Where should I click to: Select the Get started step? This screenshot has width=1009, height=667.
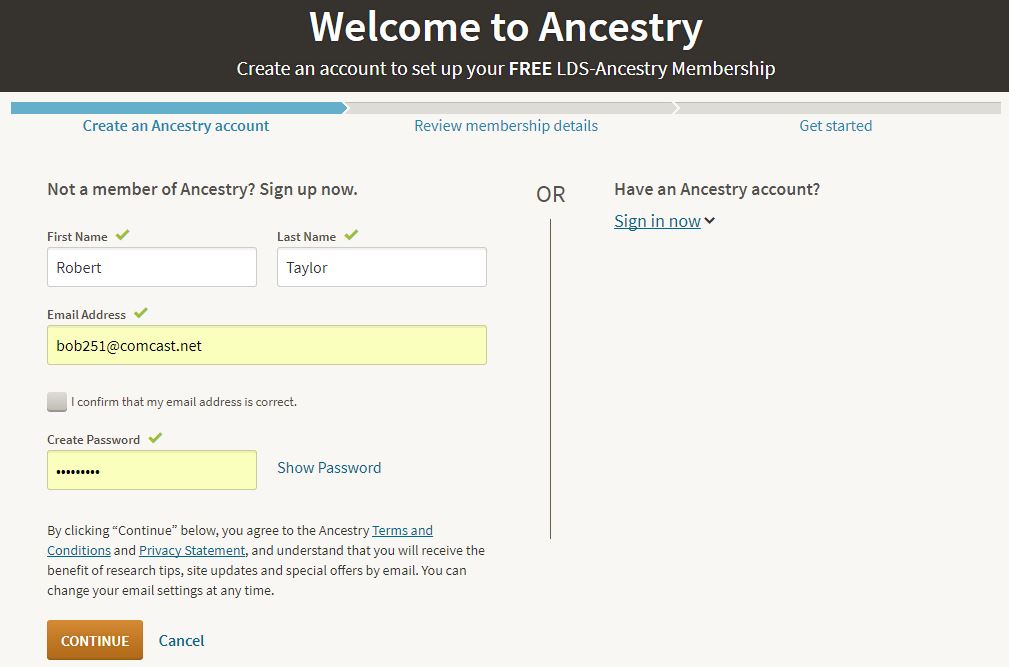pyautogui.click(x=835, y=126)
